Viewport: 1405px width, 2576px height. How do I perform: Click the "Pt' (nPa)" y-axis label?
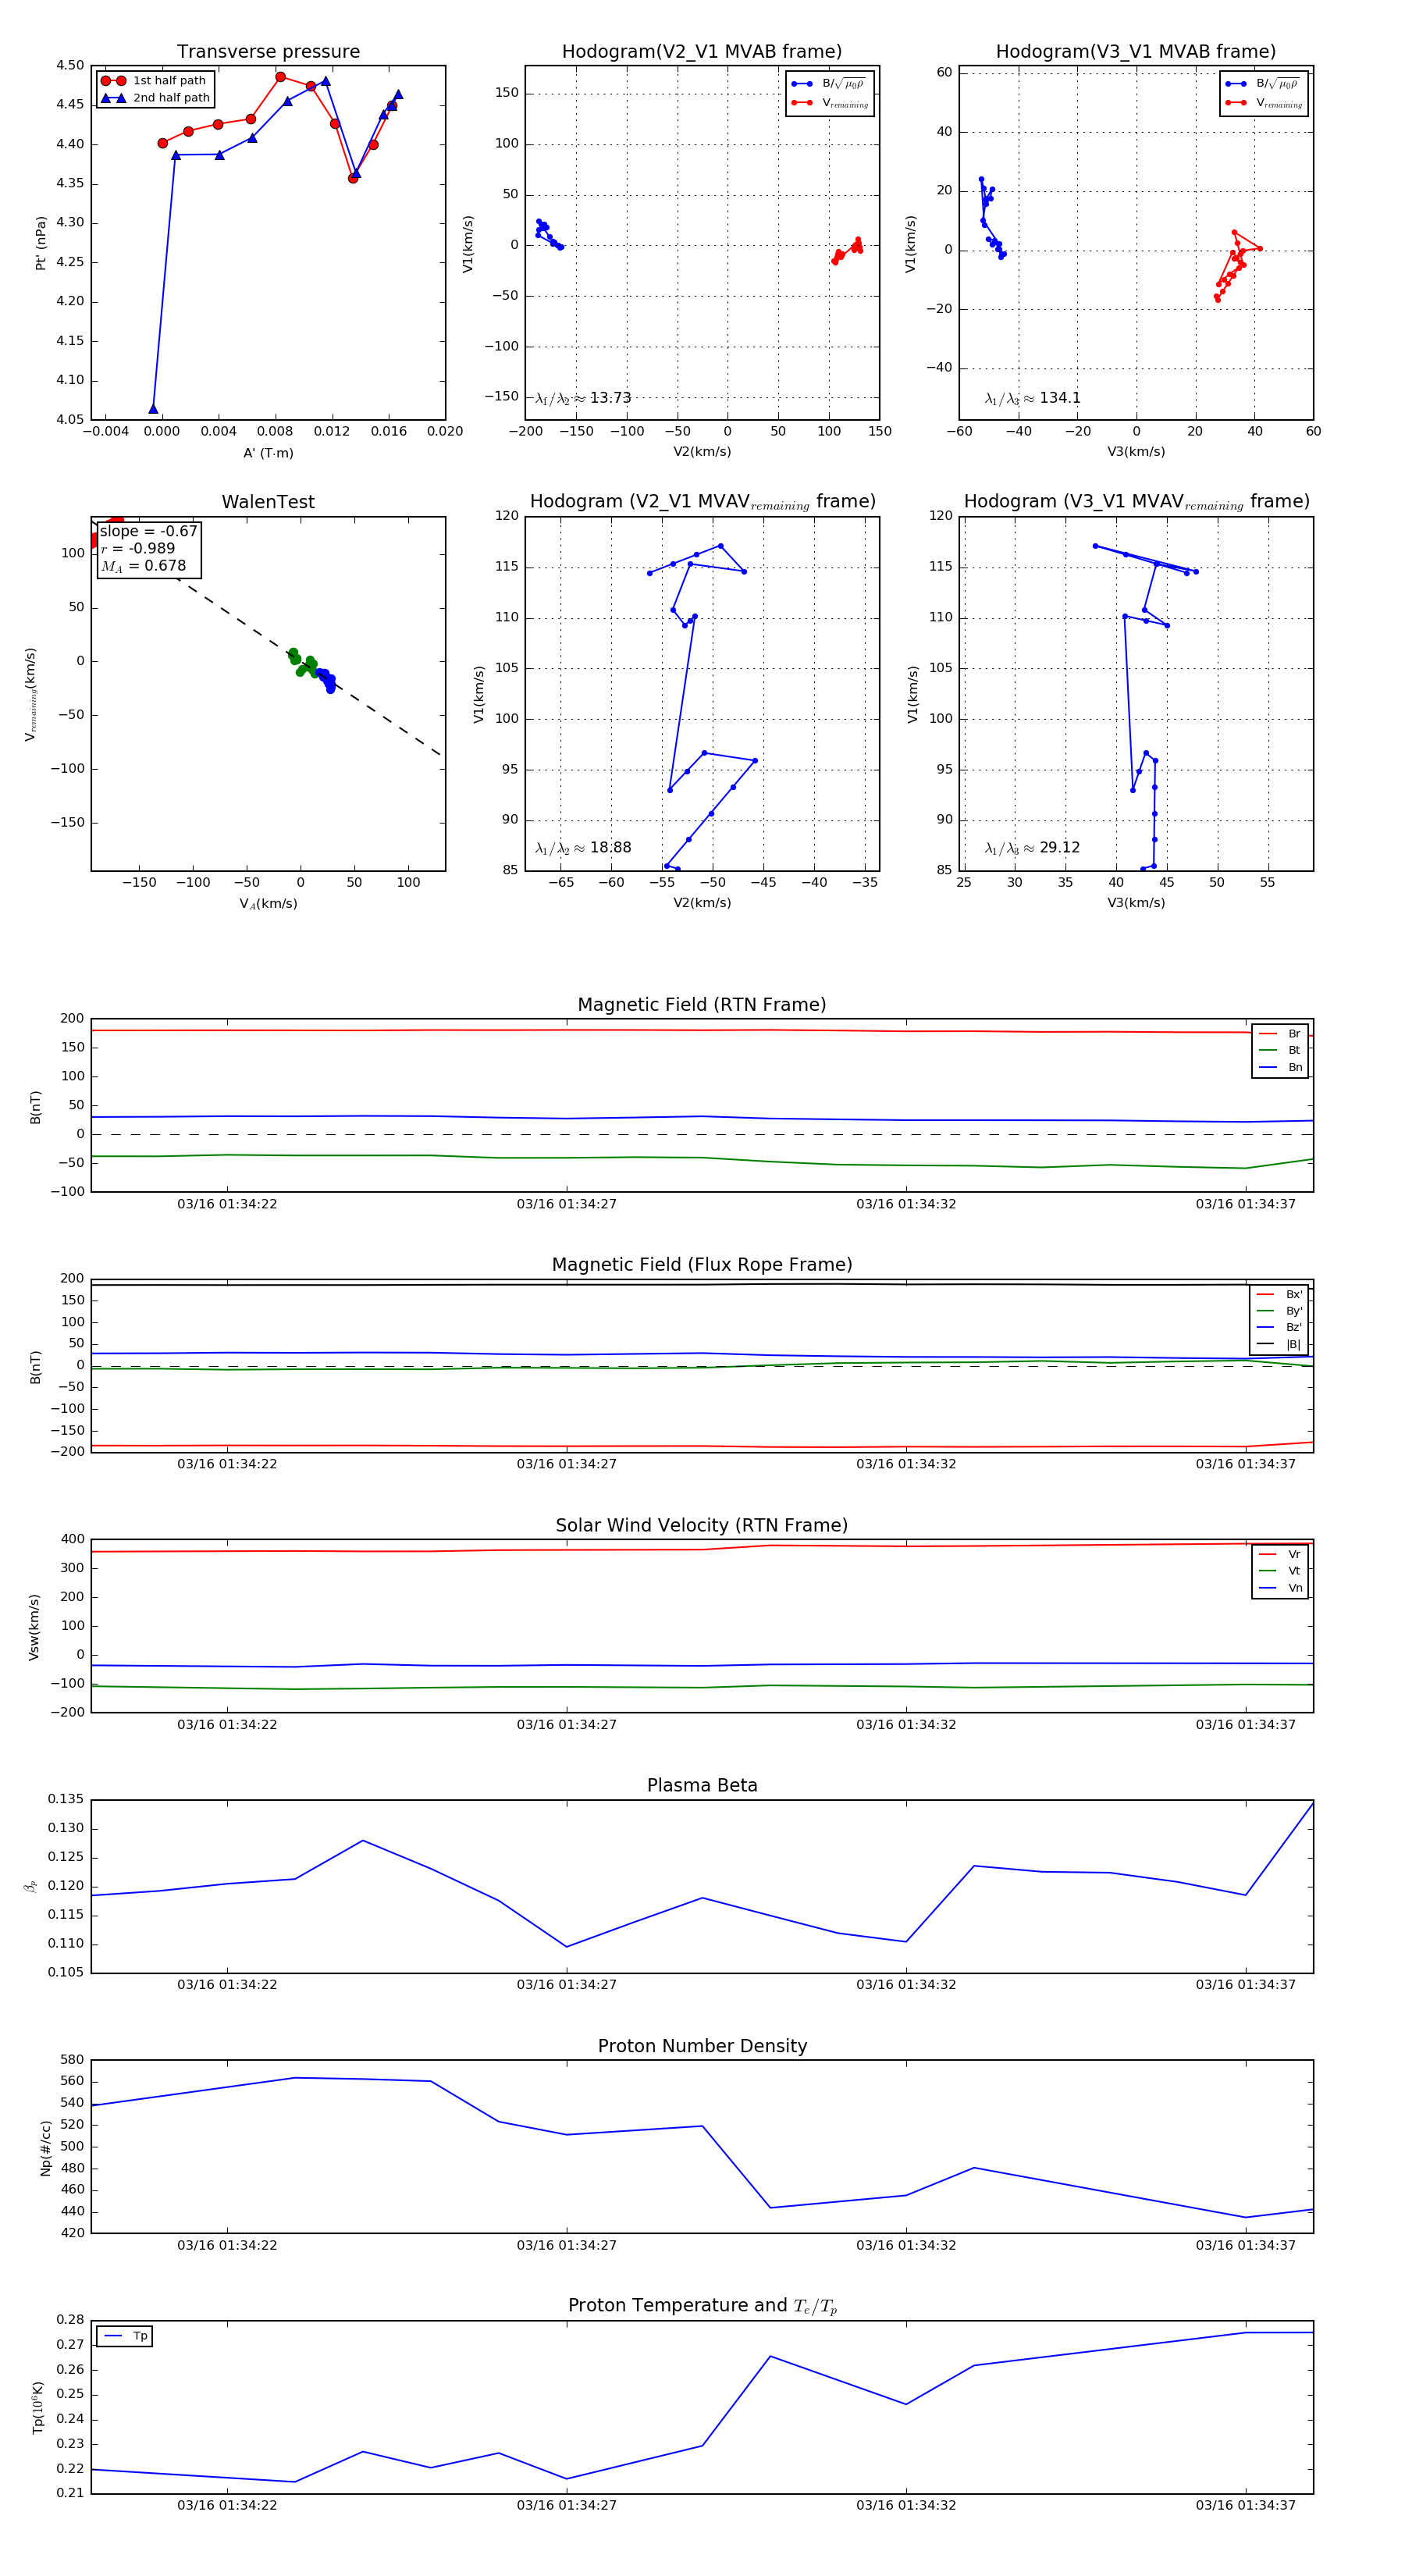pyautogui.click(x=41, y=243)
